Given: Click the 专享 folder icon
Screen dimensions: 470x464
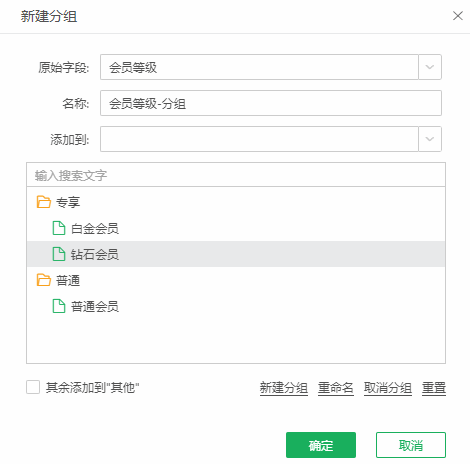Looking at the screenshot, I should coord(43,202).
